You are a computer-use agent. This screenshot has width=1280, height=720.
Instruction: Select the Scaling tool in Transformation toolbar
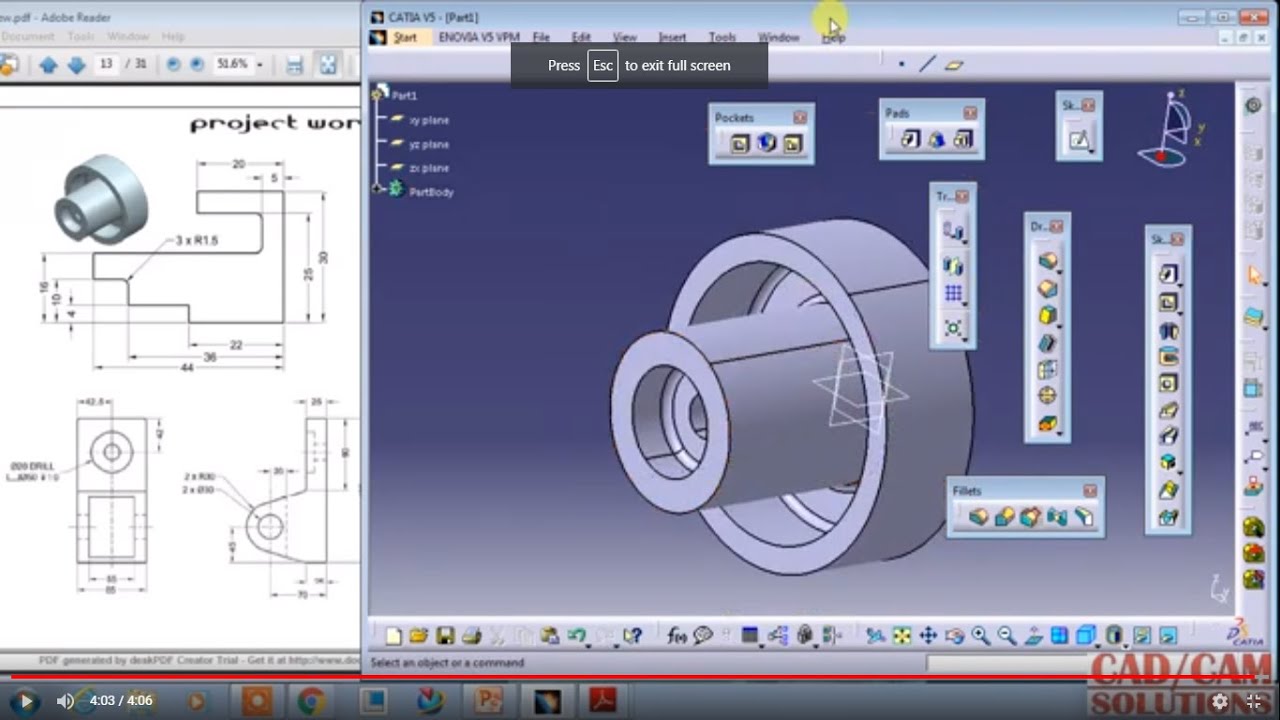click(x=953, y=326)
